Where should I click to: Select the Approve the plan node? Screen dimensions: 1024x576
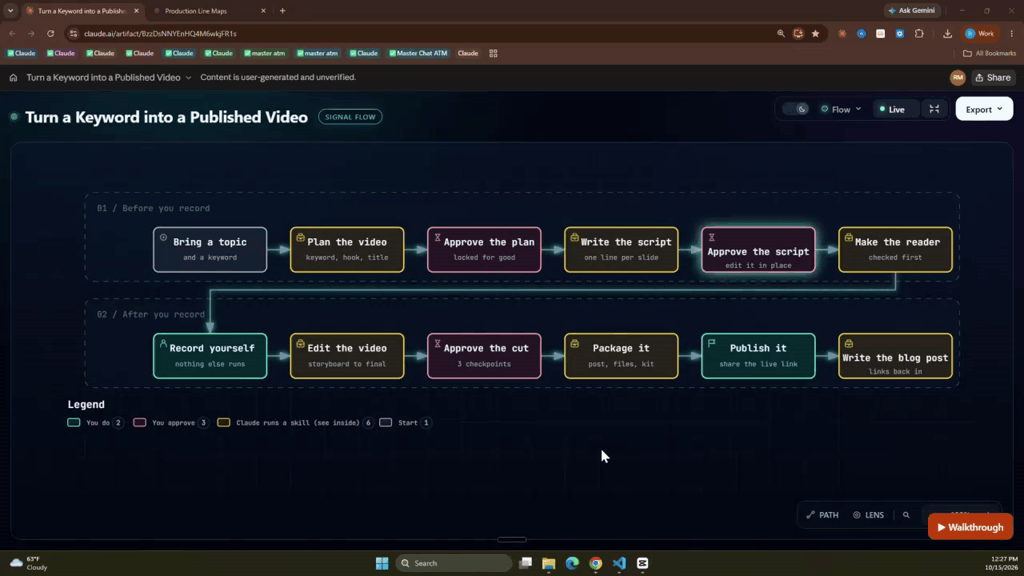484,249
